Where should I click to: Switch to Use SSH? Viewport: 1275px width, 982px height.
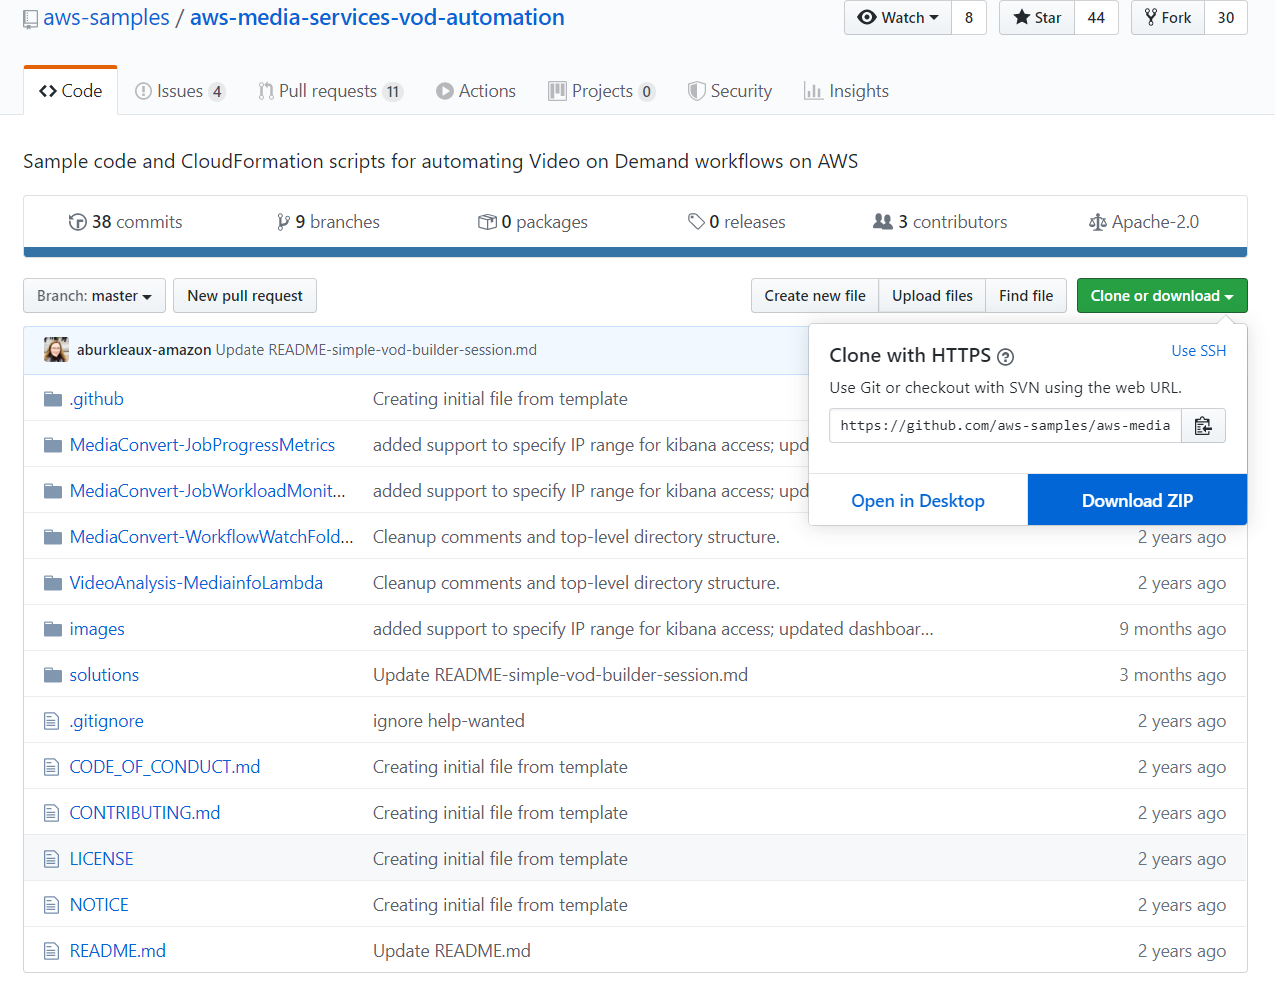pyautogui.click(x=1199, y=351)
